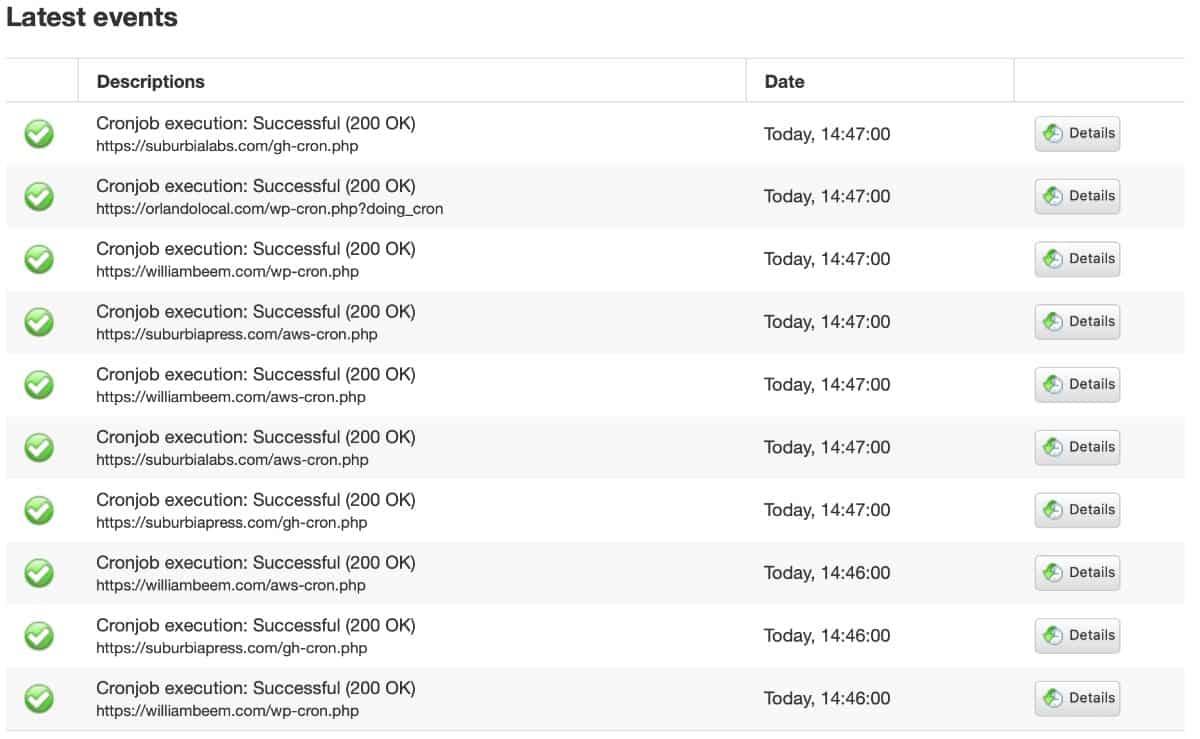Click success checkmark for suburbiapress.com/gh-cron.php at 14:46:00

click(39, 636)
